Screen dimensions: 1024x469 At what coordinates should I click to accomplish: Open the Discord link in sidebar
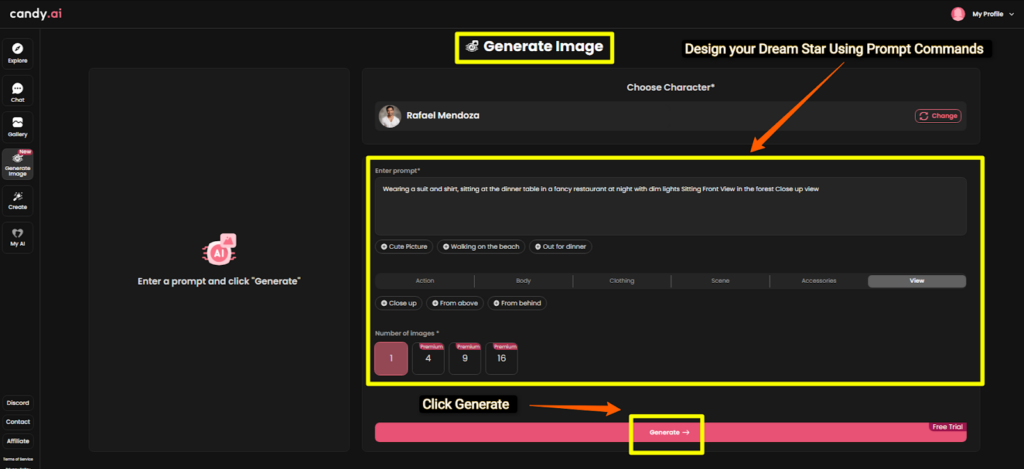point(18,403)
